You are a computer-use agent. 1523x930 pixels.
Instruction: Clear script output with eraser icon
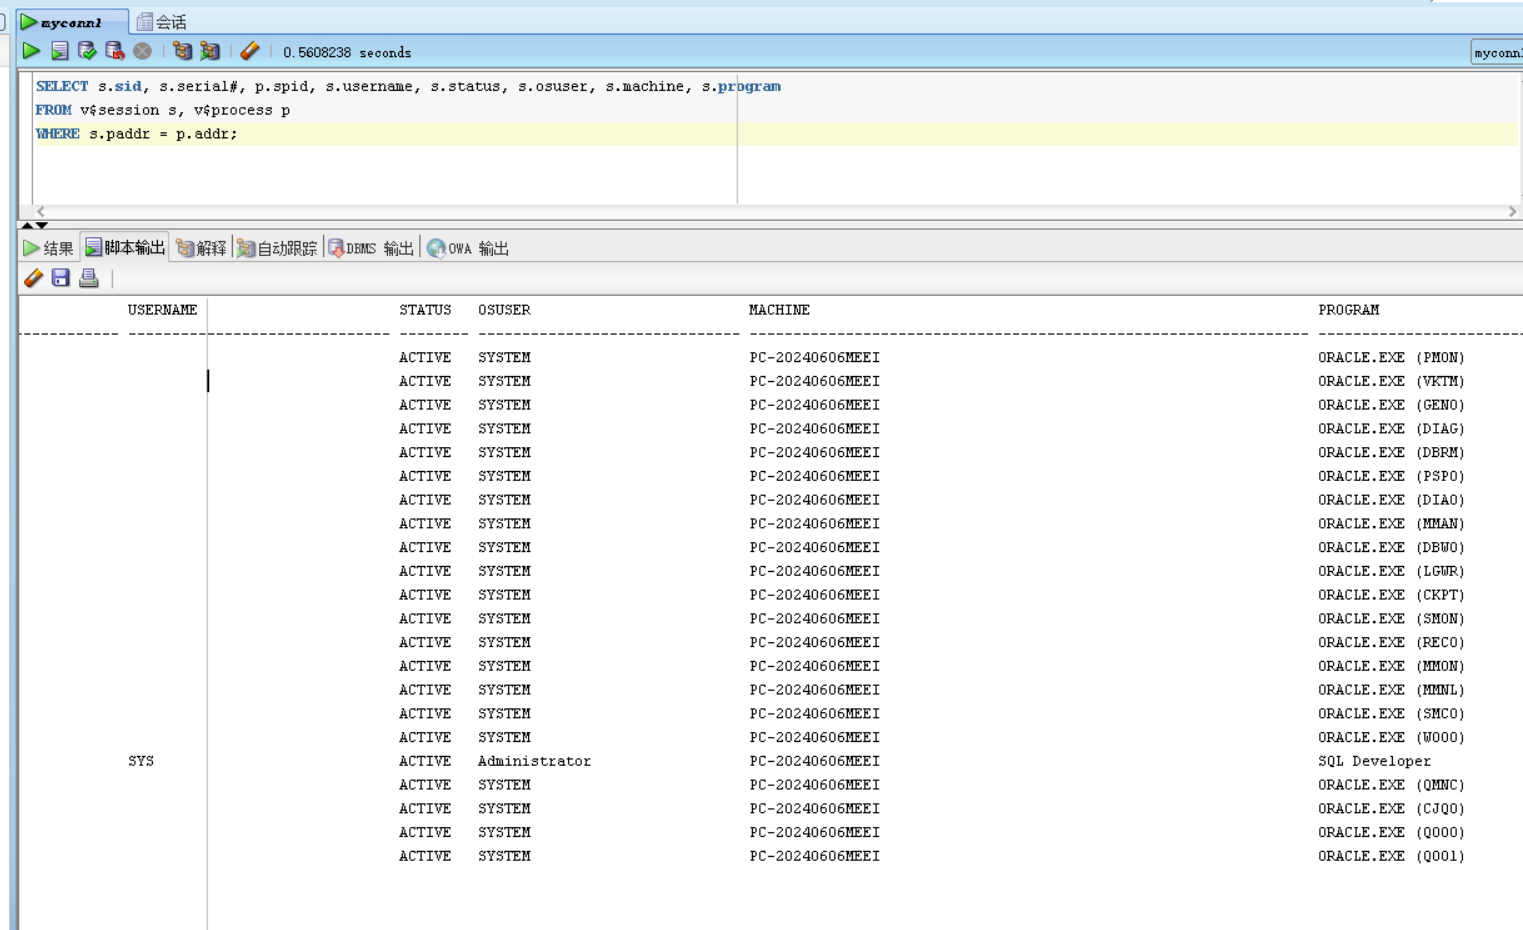(33, 278)
